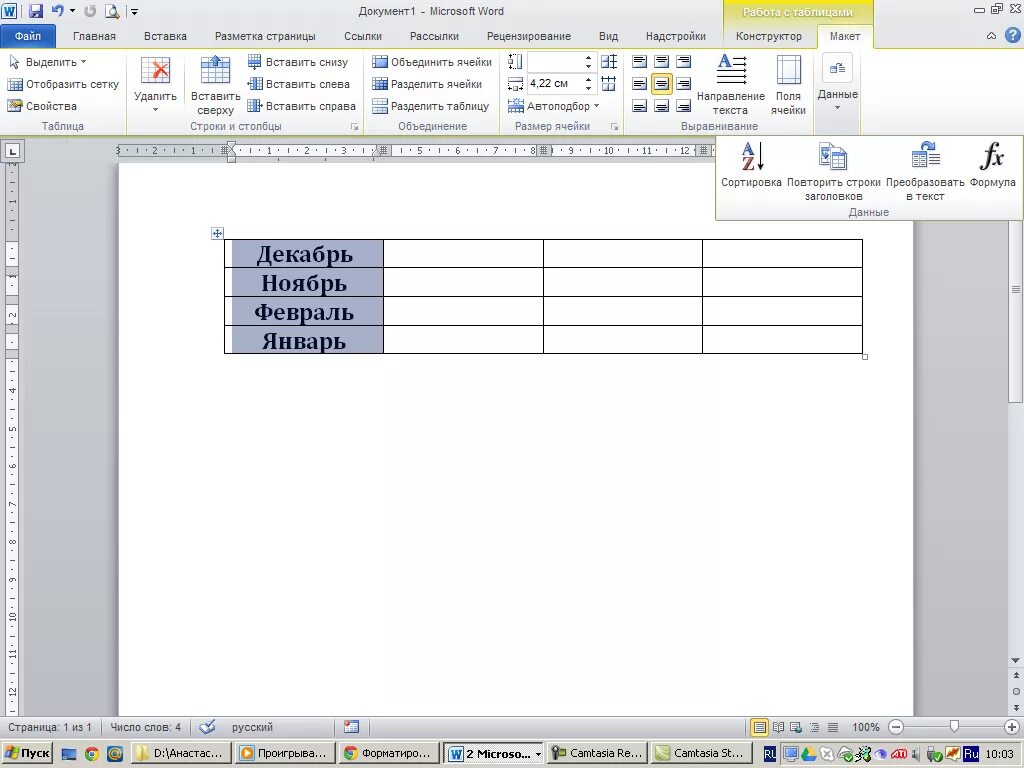Open Поля ячейки (cell margins)
1024x768 pixels.
coord(788,85)
